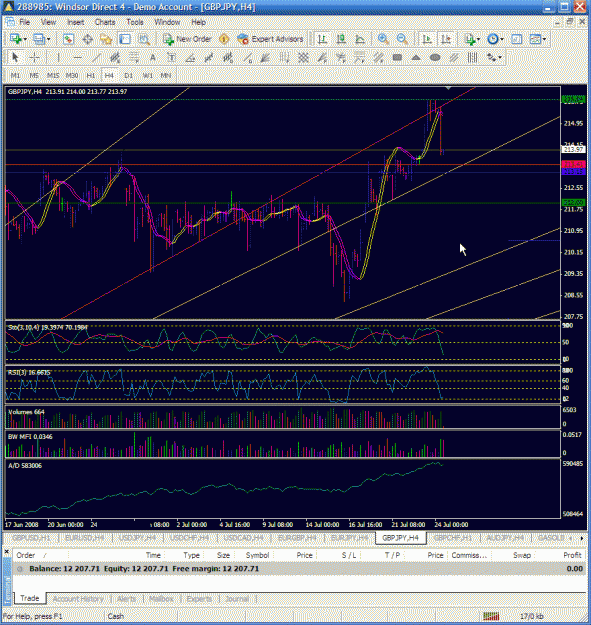Viewport: 591px width, 625px height.
Task: Toggle Bar Chart display mode
Action: click(x=322, y=39)
